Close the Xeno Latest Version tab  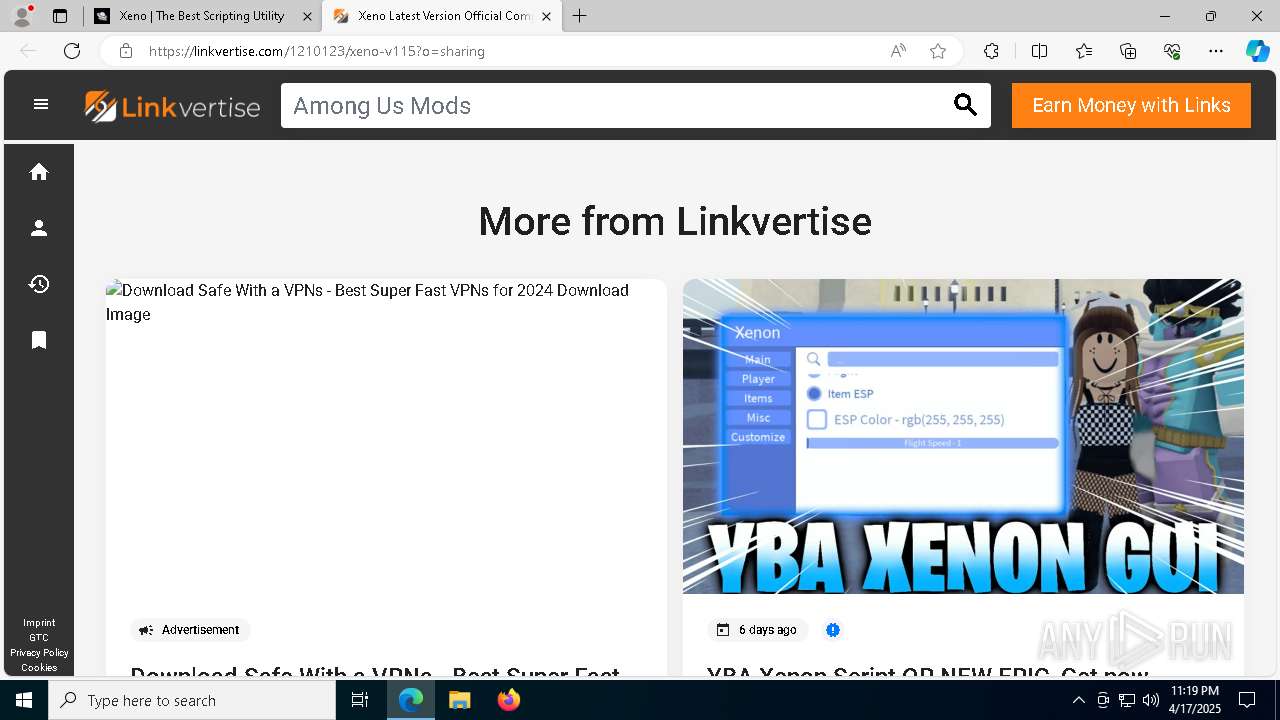[547, 16]
